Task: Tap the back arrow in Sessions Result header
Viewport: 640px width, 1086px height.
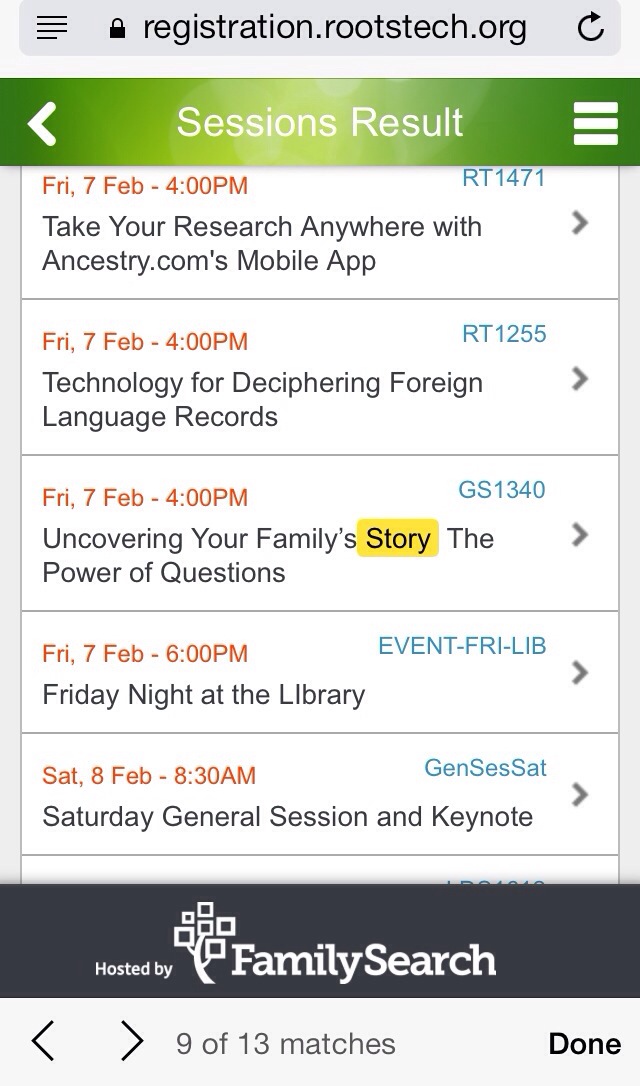Action: (42, 123)
